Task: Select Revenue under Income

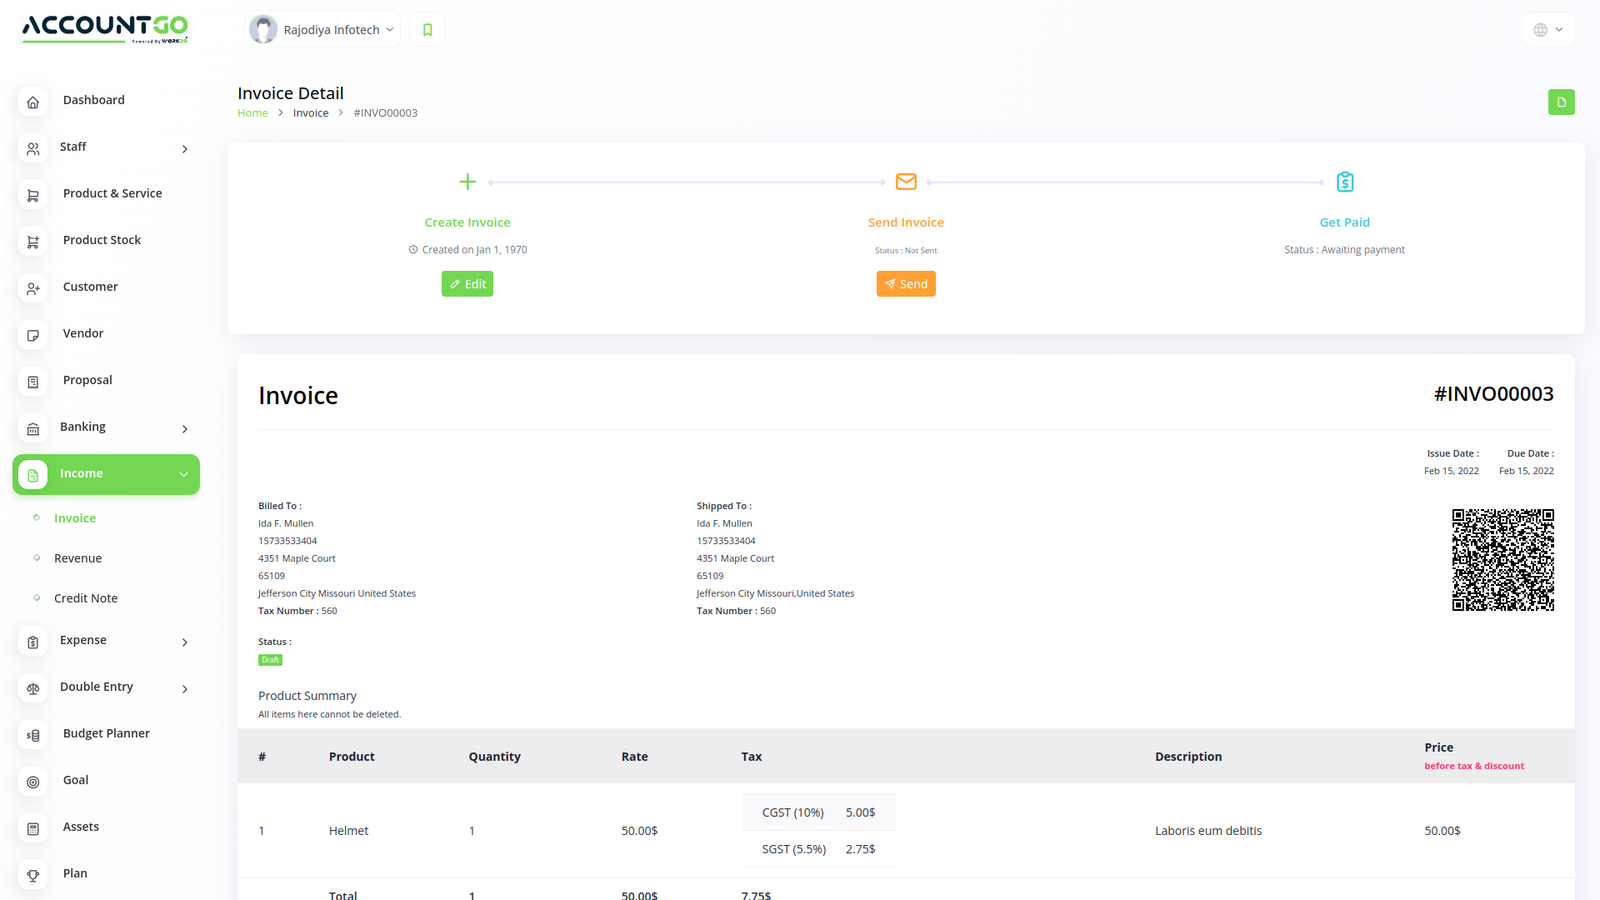Action: [78, 558]
